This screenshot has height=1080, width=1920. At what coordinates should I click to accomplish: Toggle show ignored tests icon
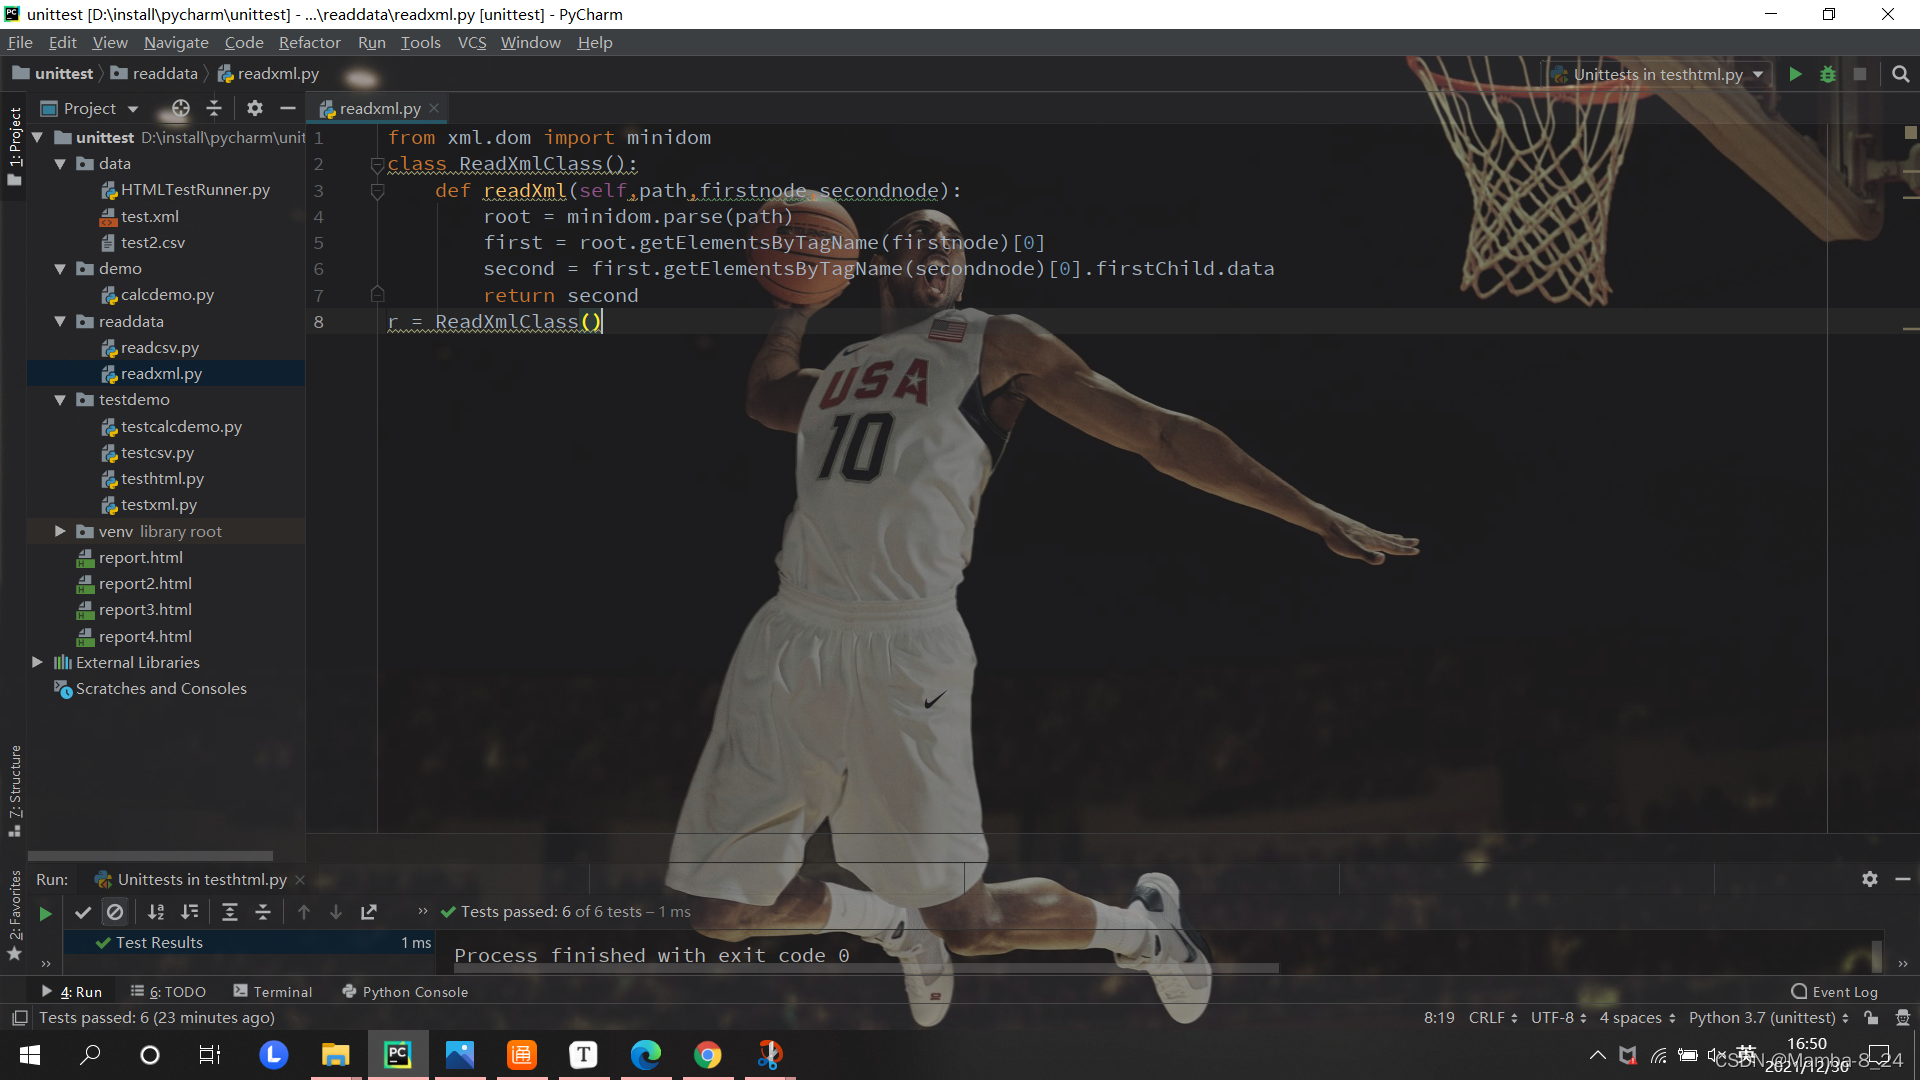click(x=115, y=912)
